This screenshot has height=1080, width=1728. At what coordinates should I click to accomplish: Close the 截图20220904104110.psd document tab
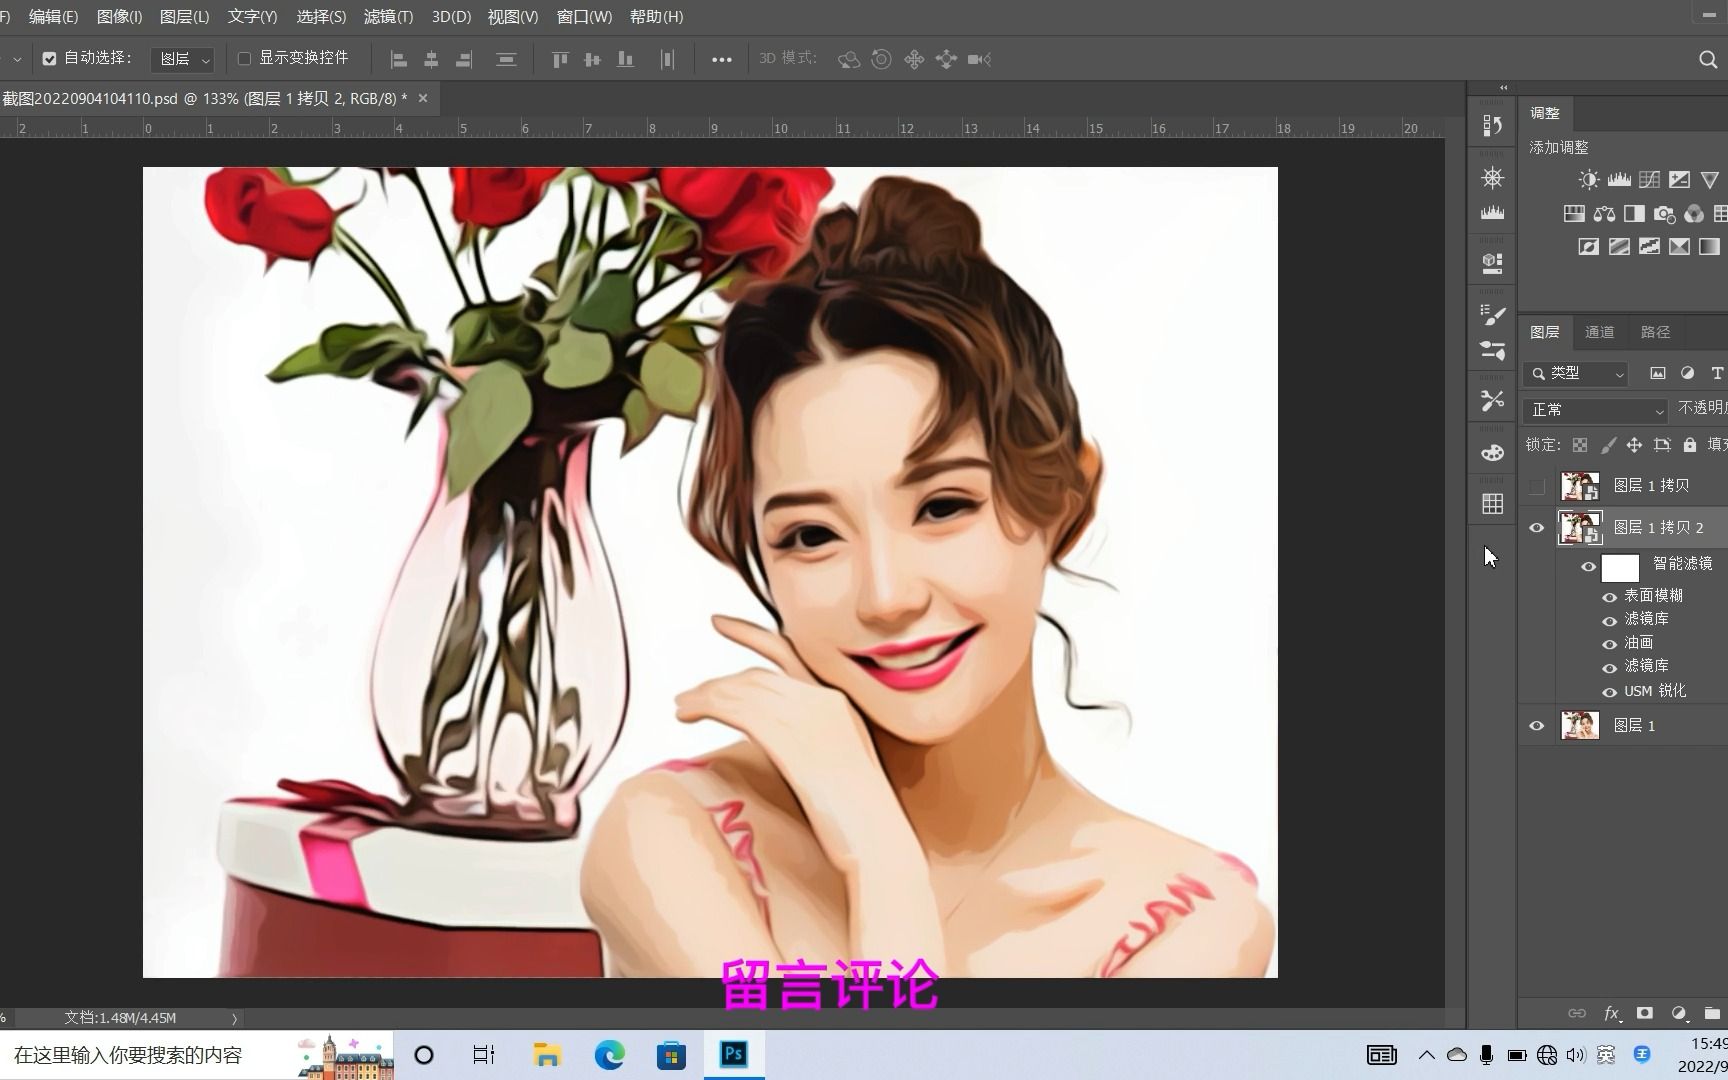pyautogui.click(x=423, y=98)
